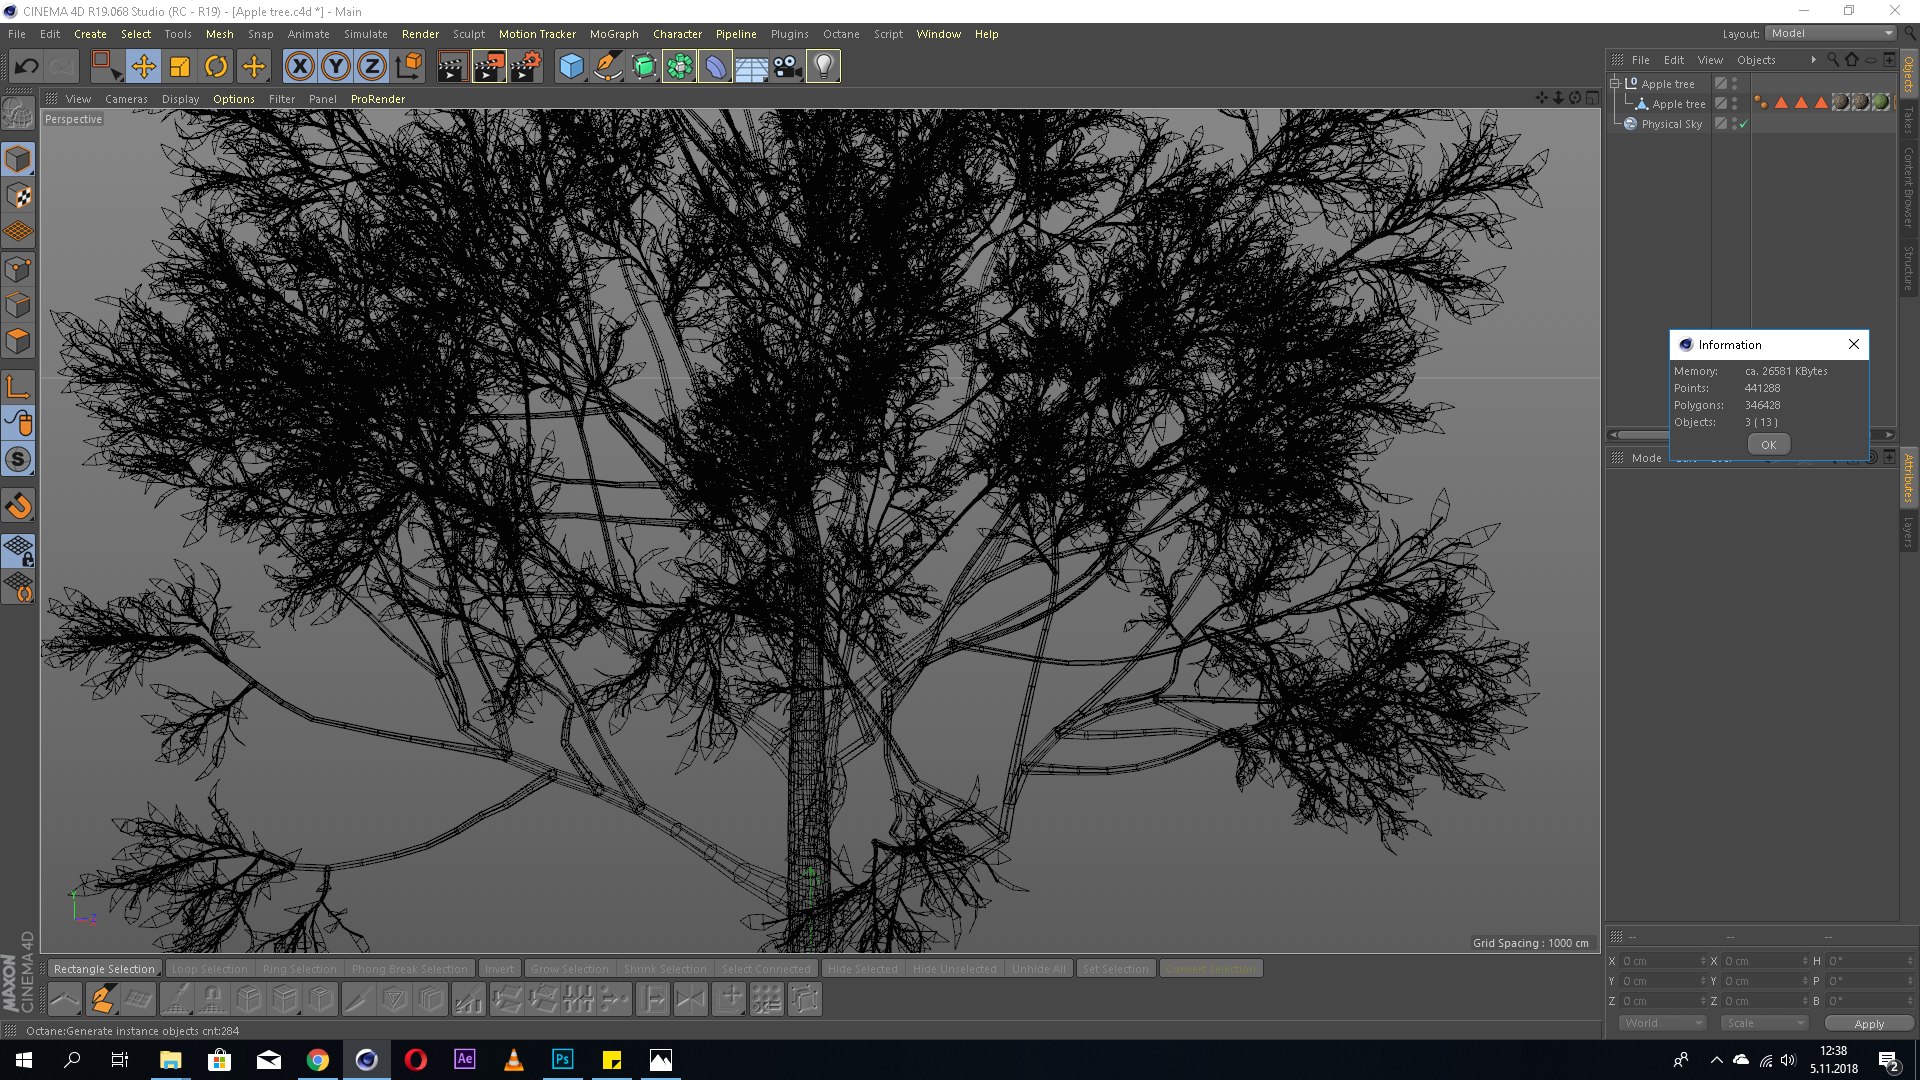Image resolution: width=1920 pixels, height=1080 pixels.
Task: Activate the Move tool
Action: point(143,67)
